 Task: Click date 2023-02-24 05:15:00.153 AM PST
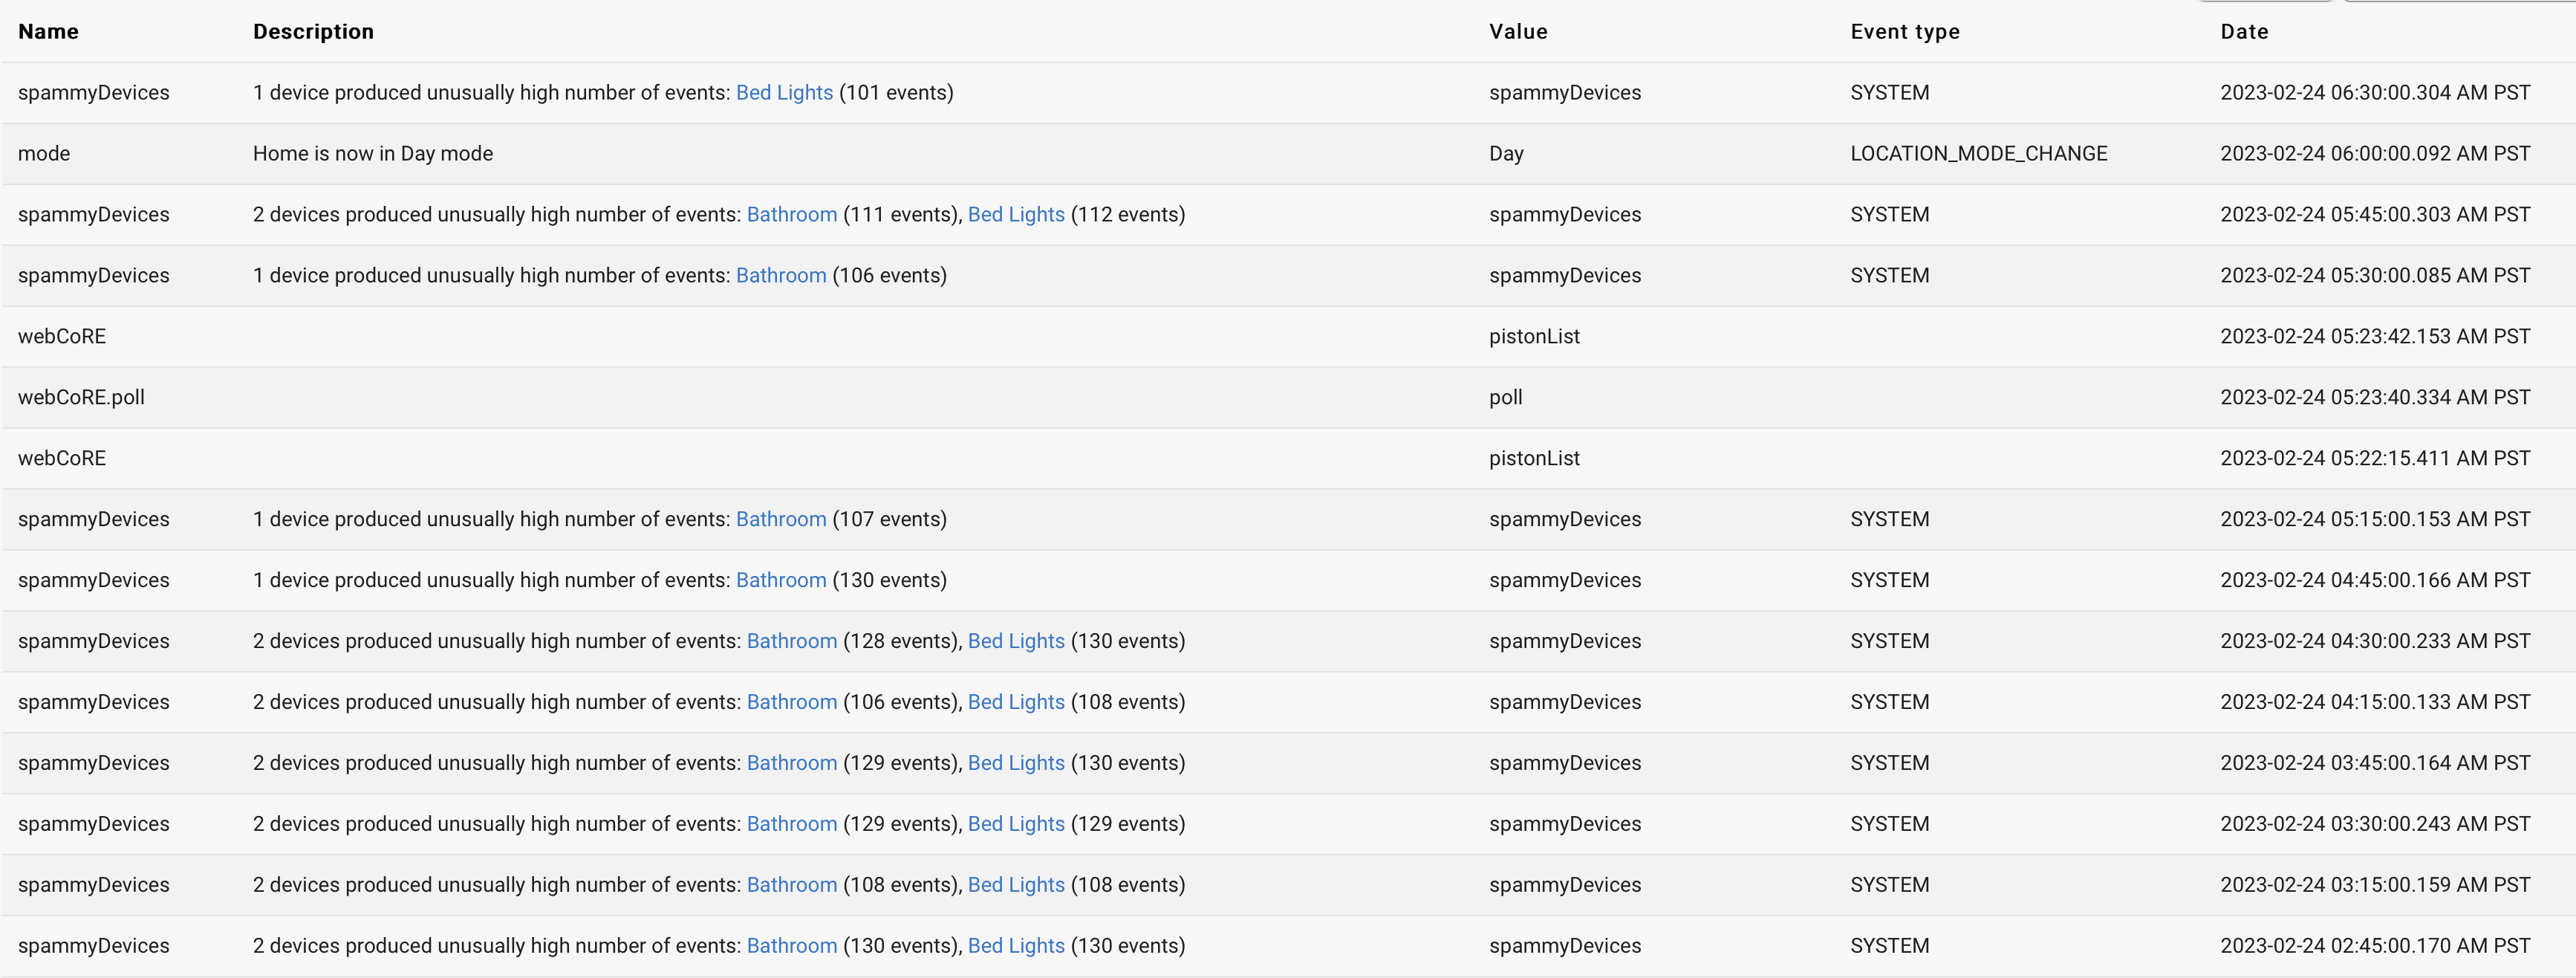[2375, 520]
